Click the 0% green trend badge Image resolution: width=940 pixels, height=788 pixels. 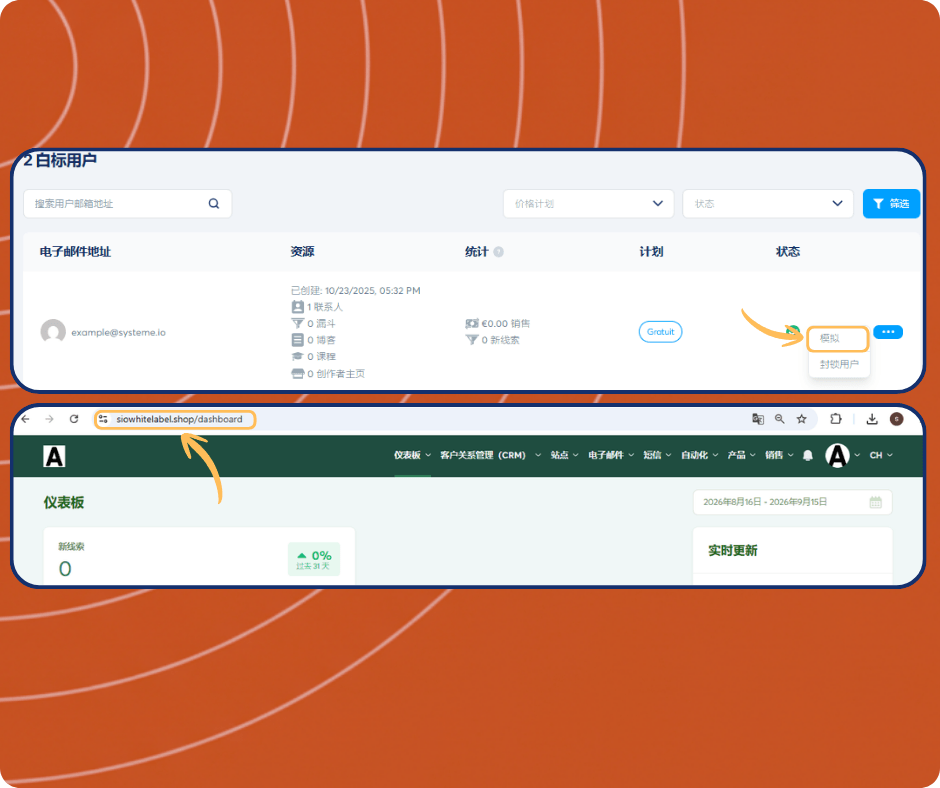[314, 559]
